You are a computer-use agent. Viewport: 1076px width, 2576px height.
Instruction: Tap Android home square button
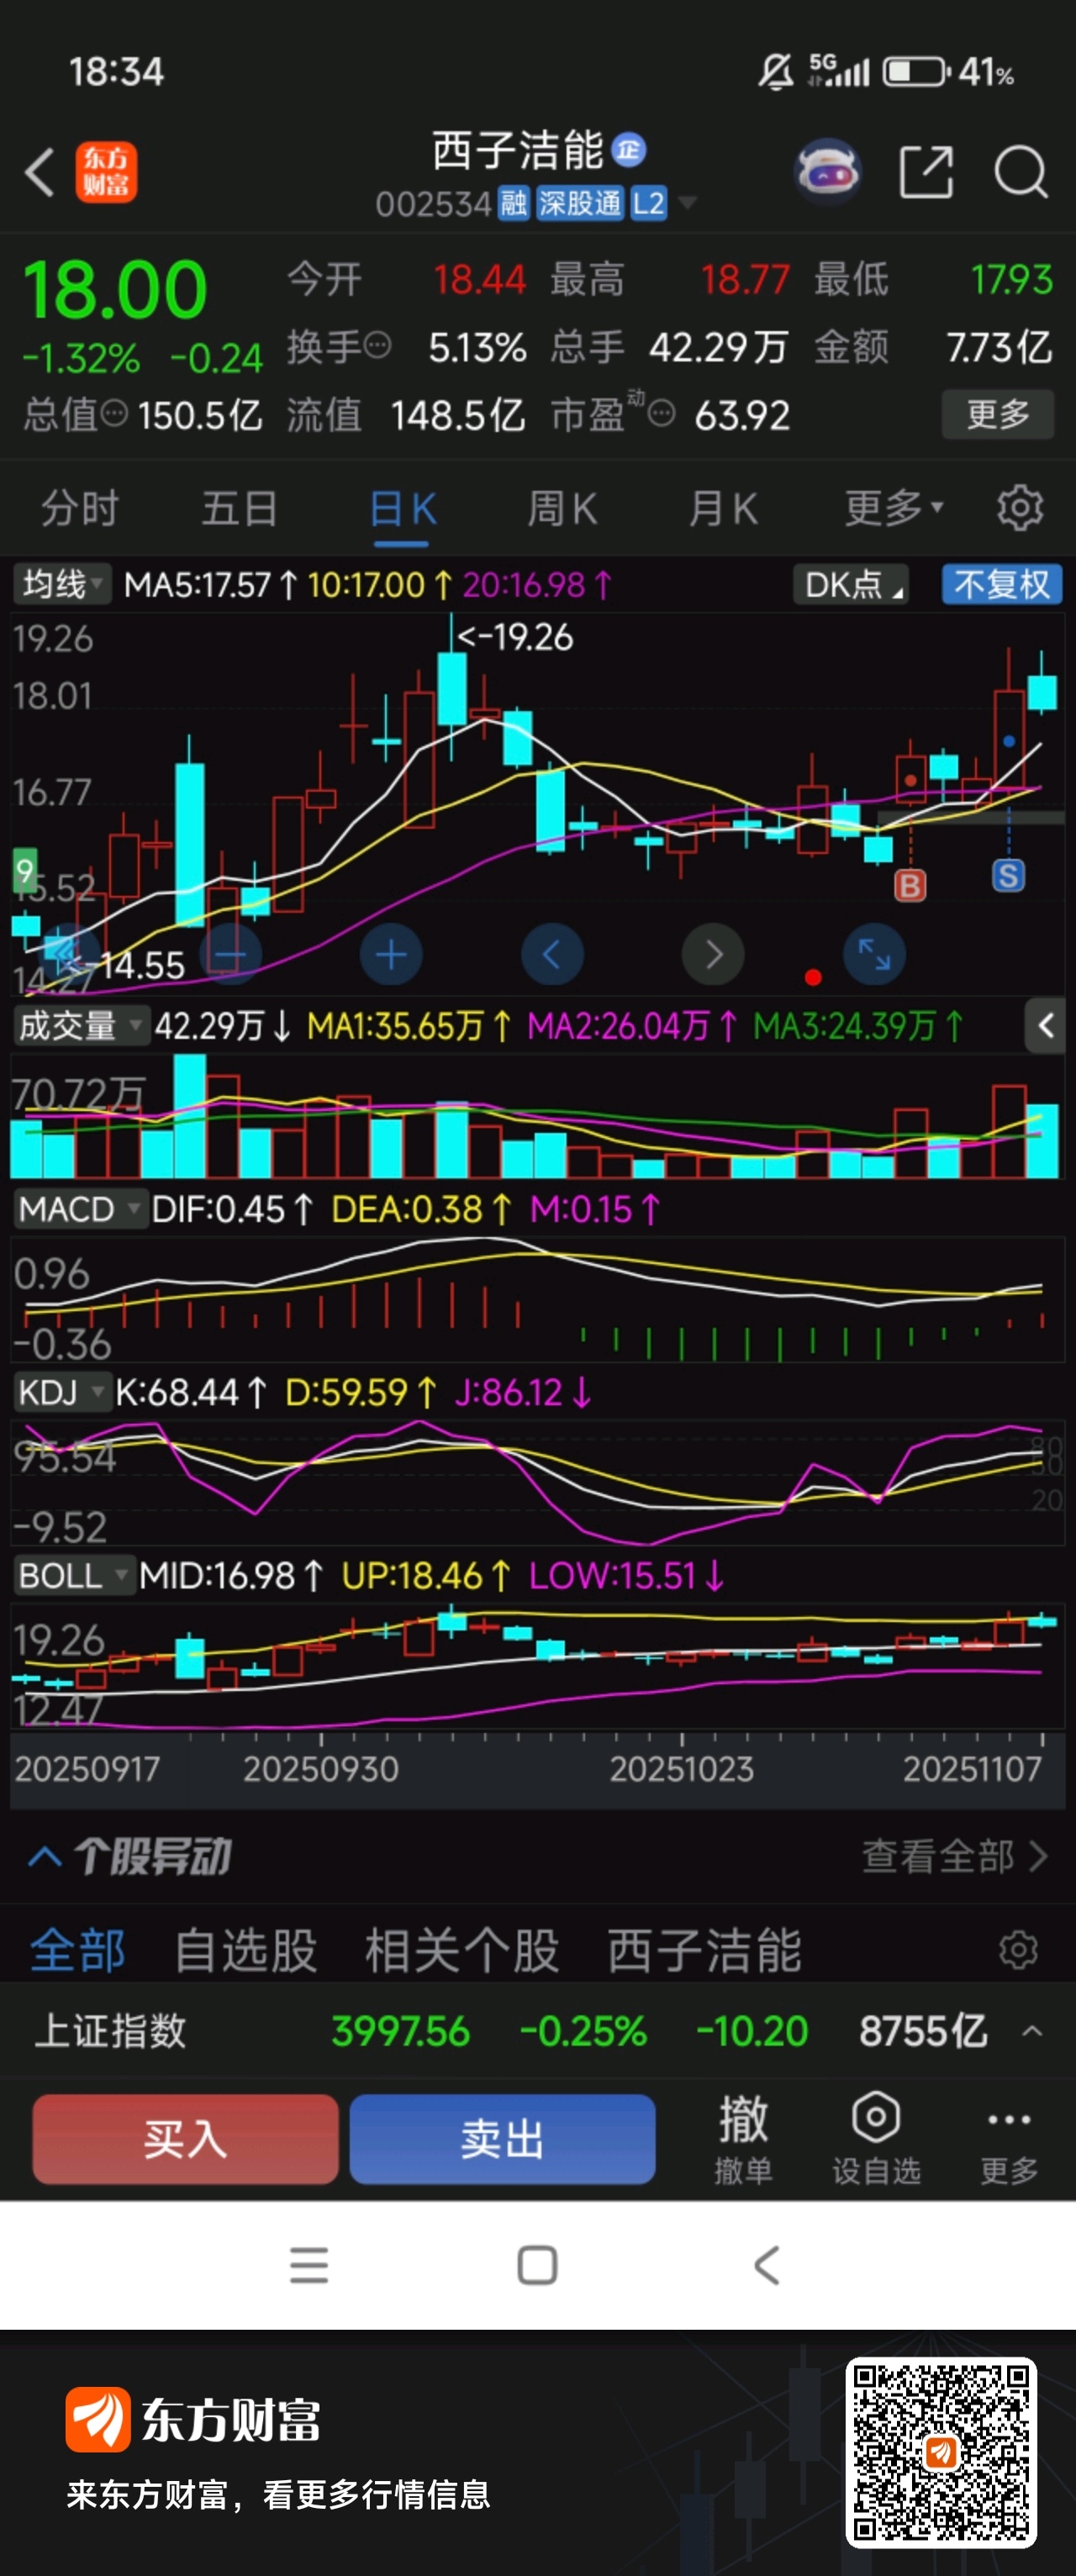pyautogui.click(x=537, y=2265)
